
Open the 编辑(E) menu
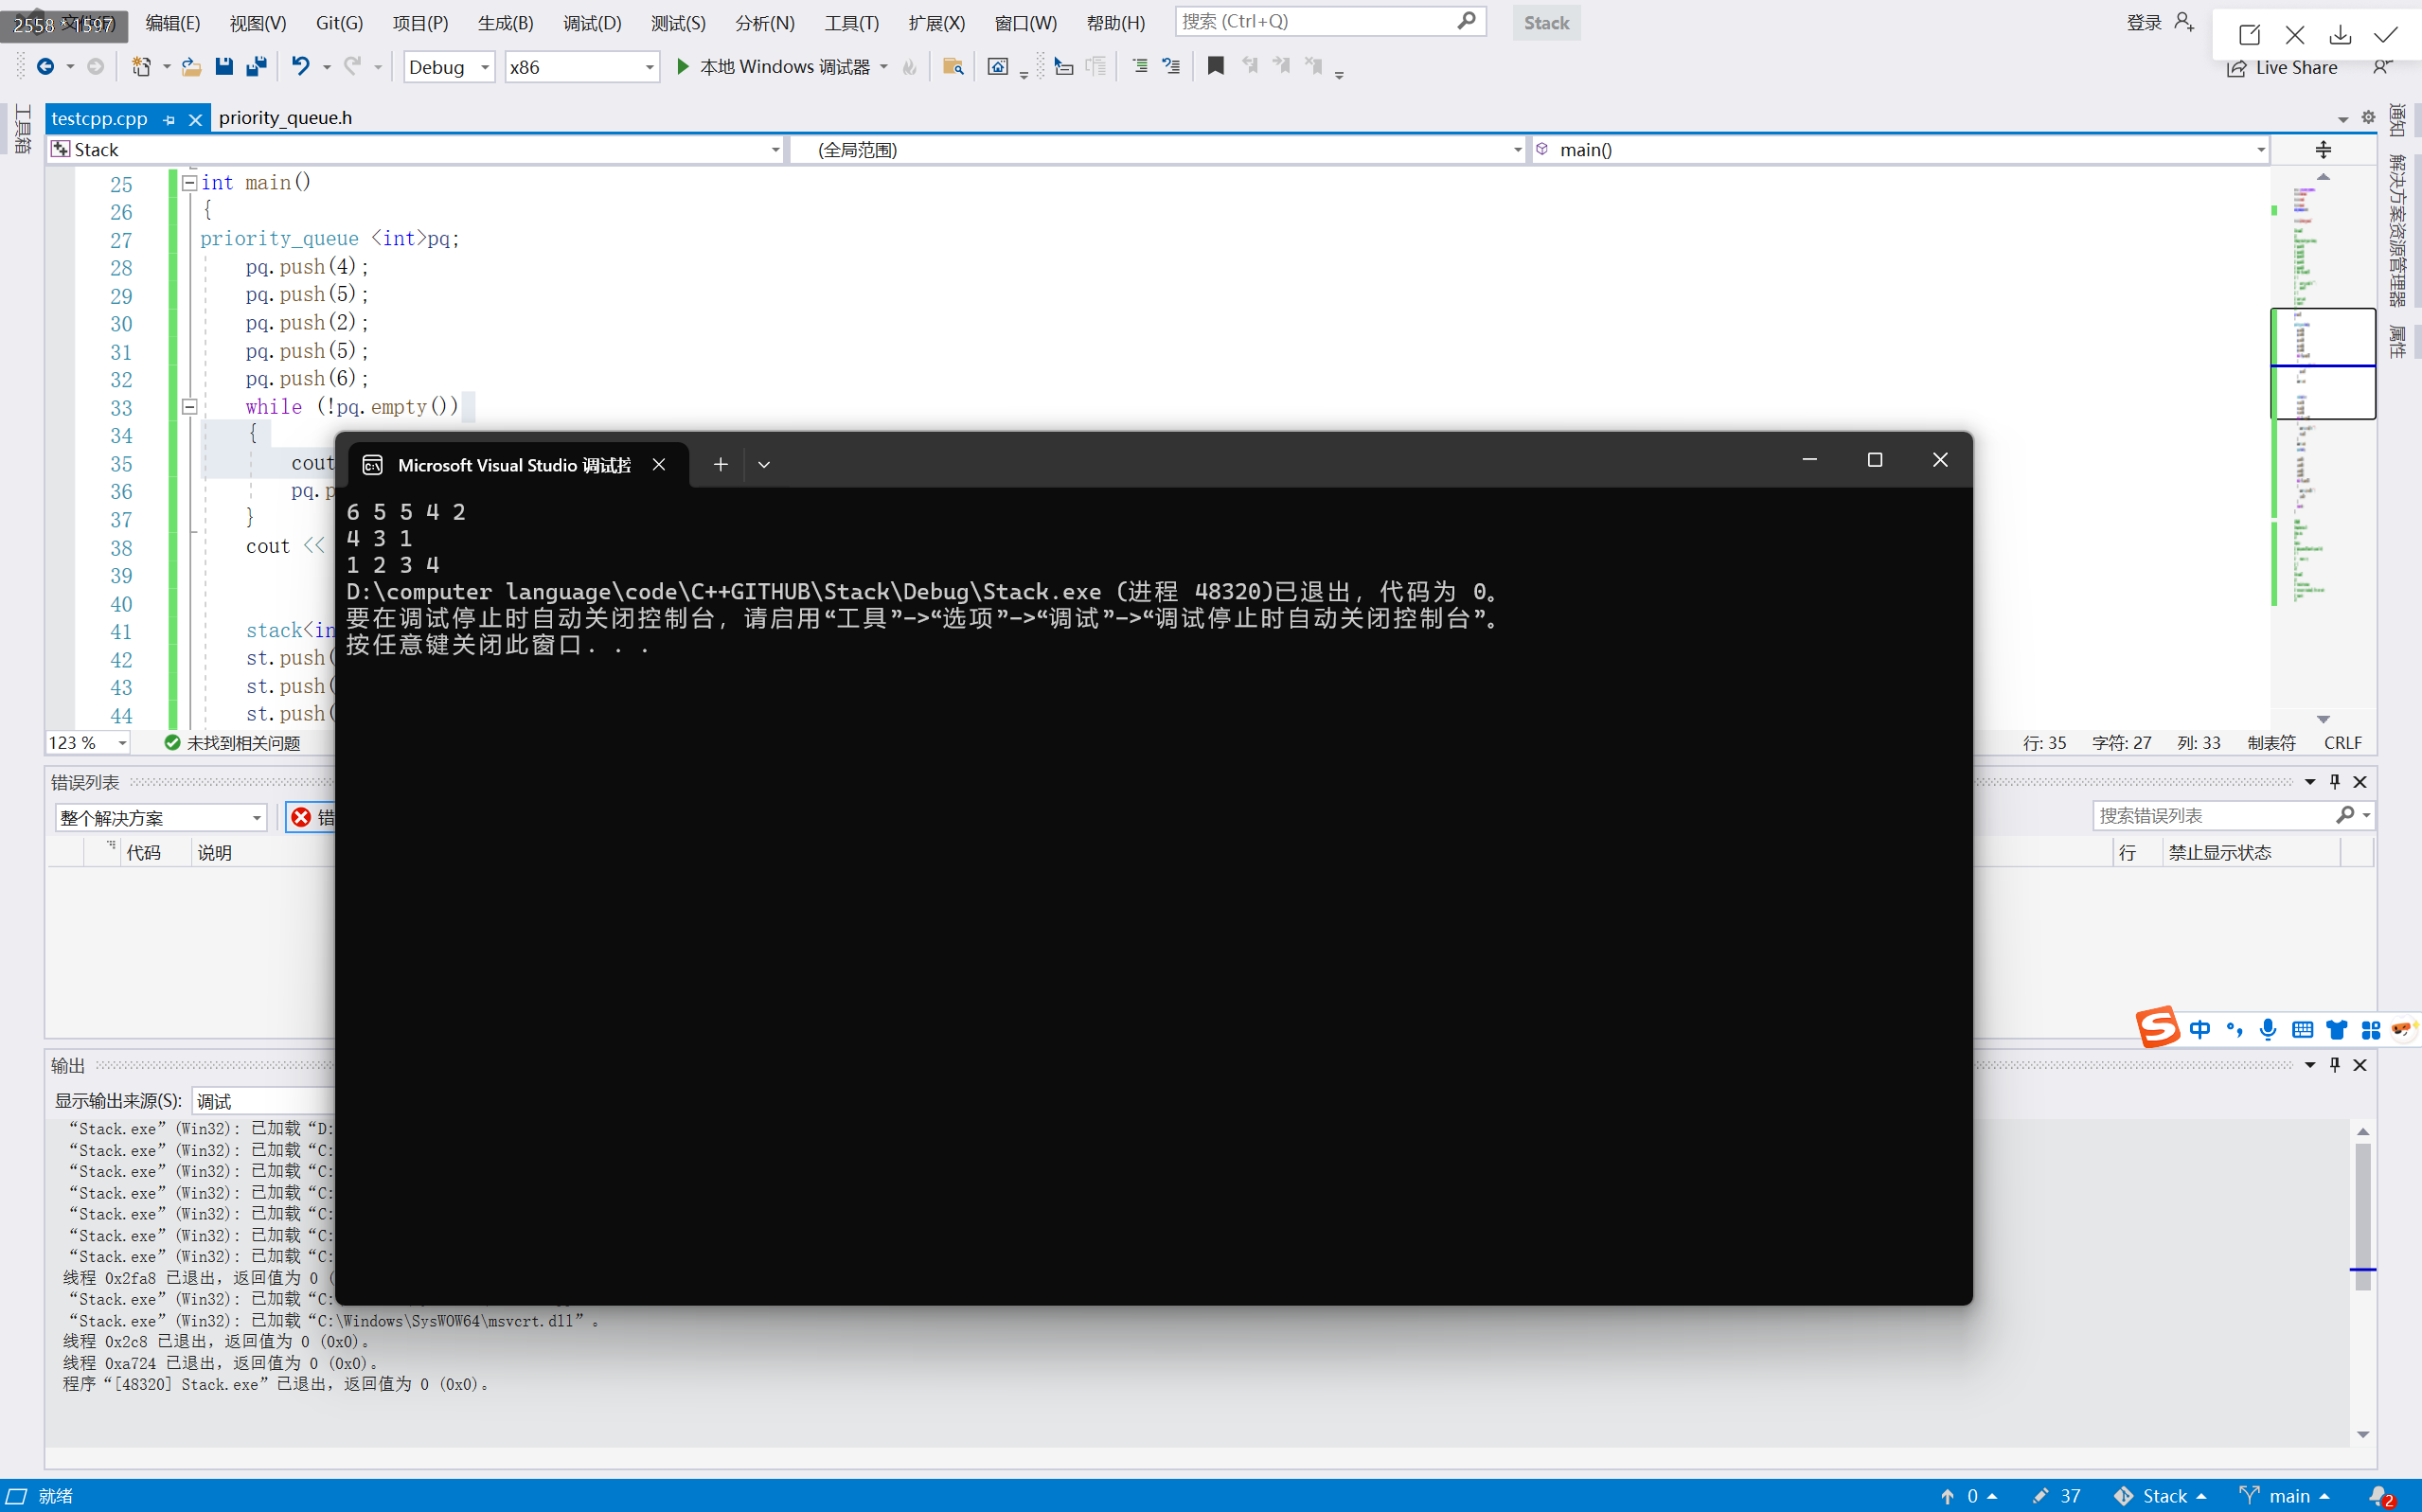tap(172, 22)
